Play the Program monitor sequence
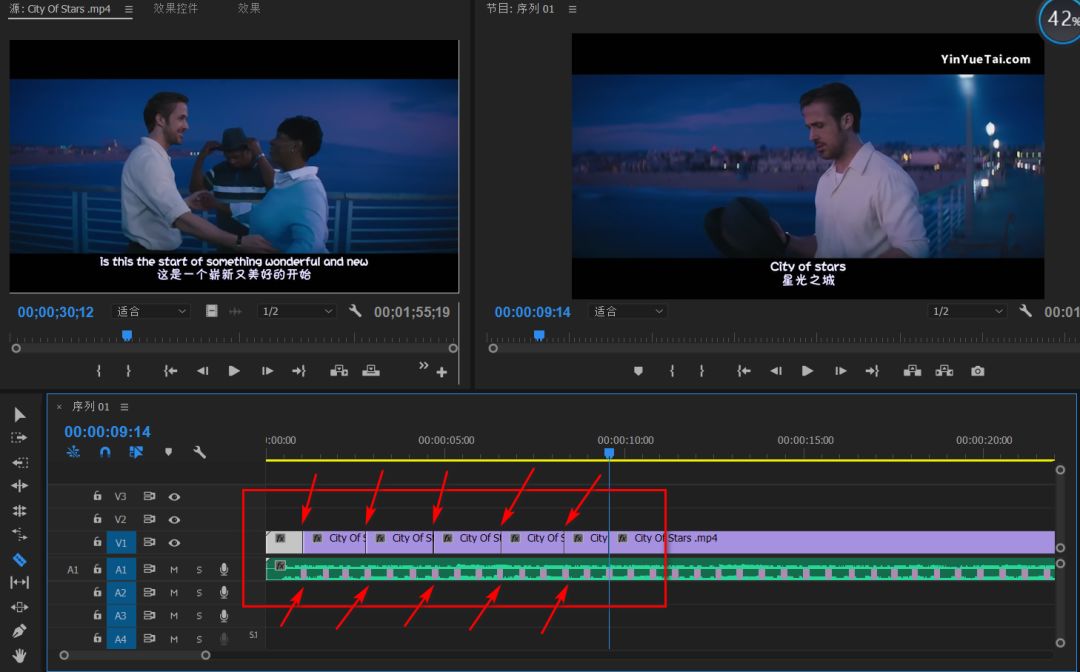Viewport: 1080px width, 672px height. (807, 371)
